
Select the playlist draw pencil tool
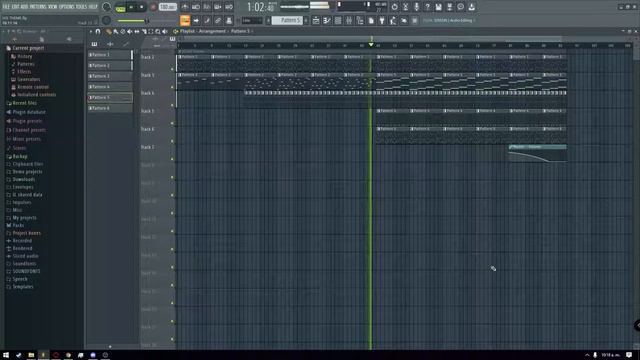click(x=109, y=31)
